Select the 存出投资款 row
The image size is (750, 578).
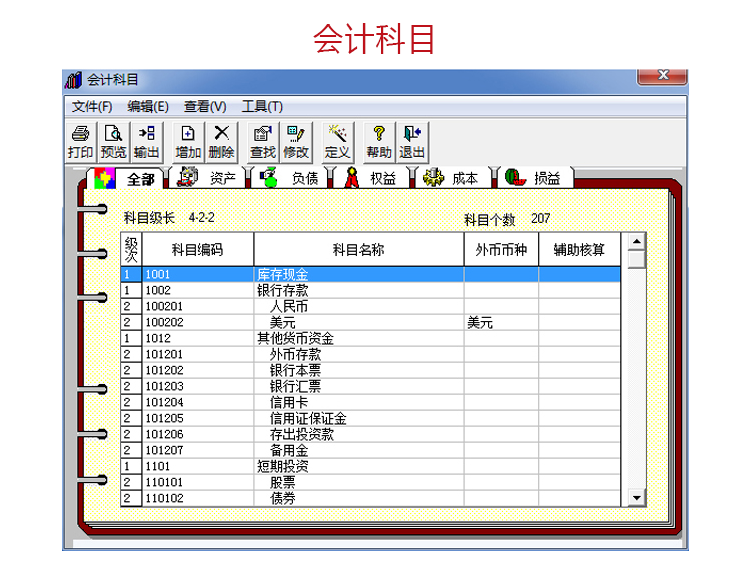[371, 434]
